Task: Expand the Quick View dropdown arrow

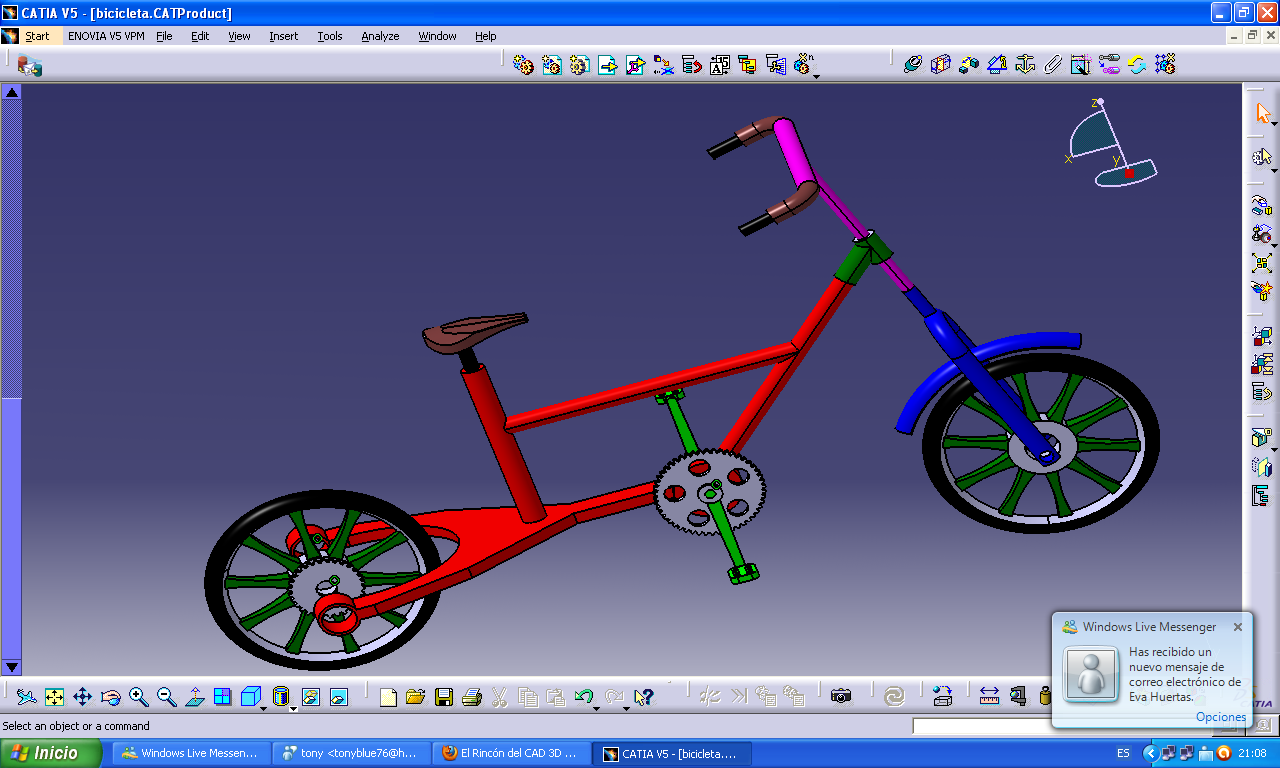Action: [264, 708]
